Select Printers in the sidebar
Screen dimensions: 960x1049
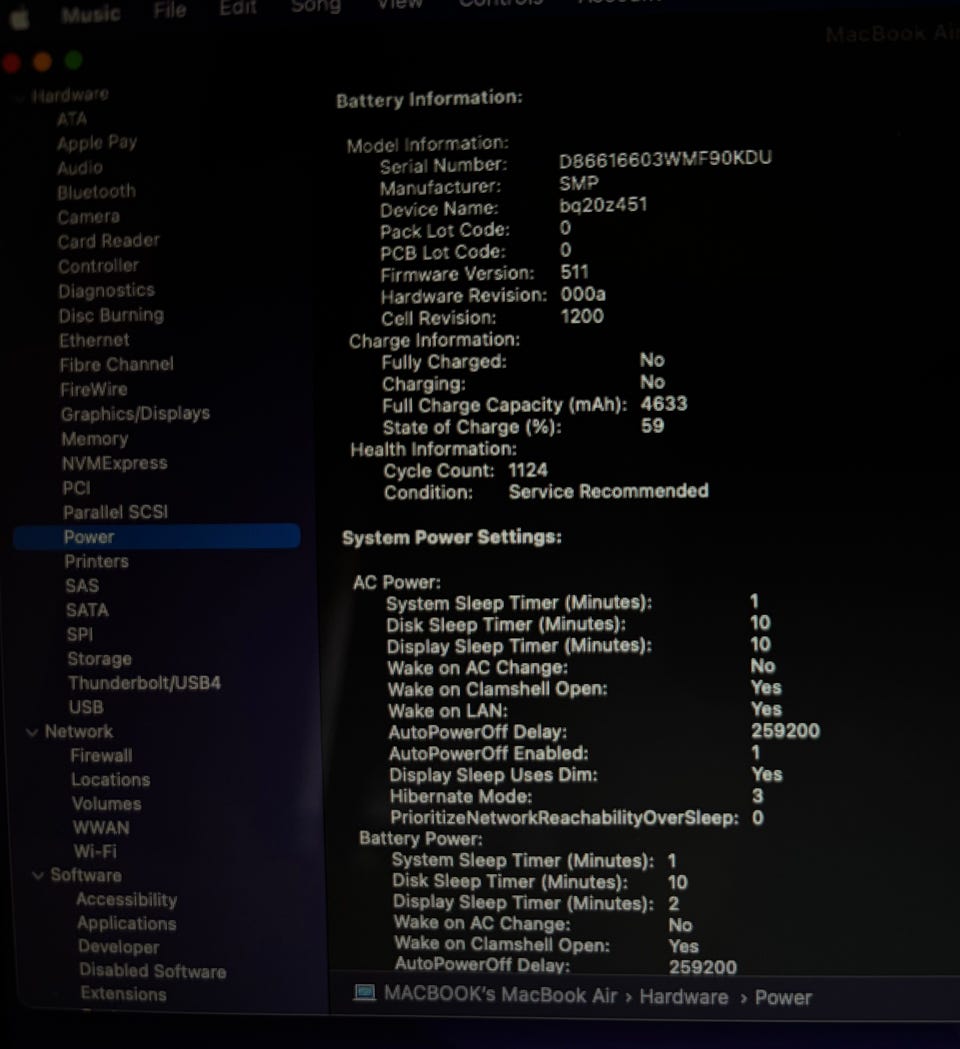click(96, 561)
